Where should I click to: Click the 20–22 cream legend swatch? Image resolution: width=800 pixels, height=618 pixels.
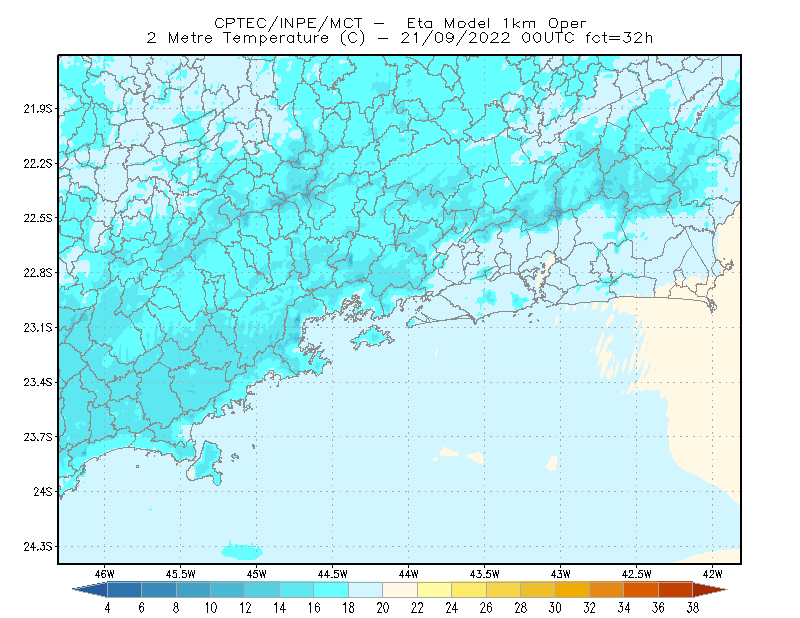(400, 589)
